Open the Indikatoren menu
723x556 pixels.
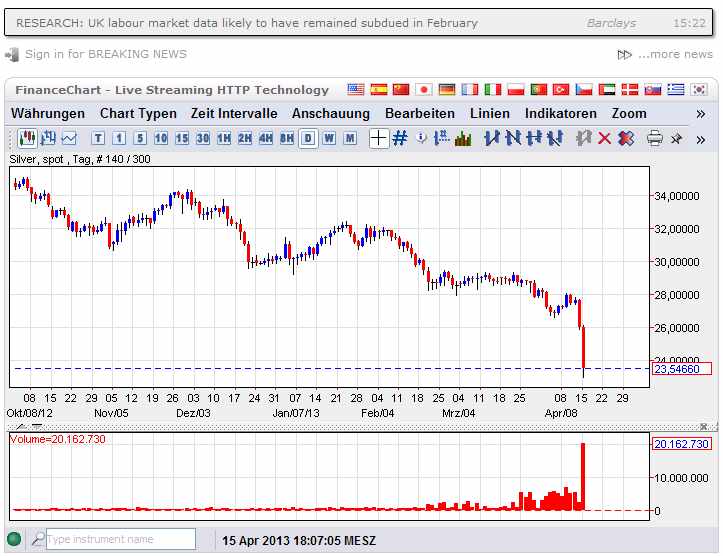click(561, 113)
